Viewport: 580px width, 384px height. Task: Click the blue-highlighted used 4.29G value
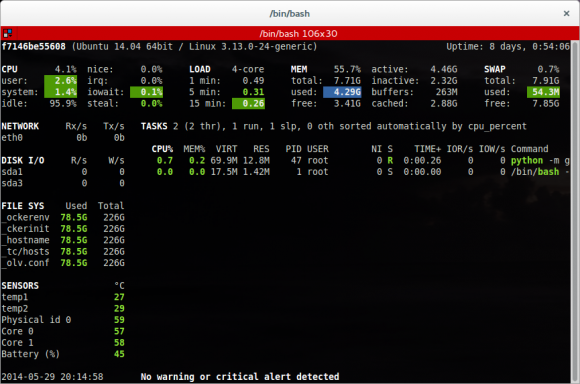342,92
